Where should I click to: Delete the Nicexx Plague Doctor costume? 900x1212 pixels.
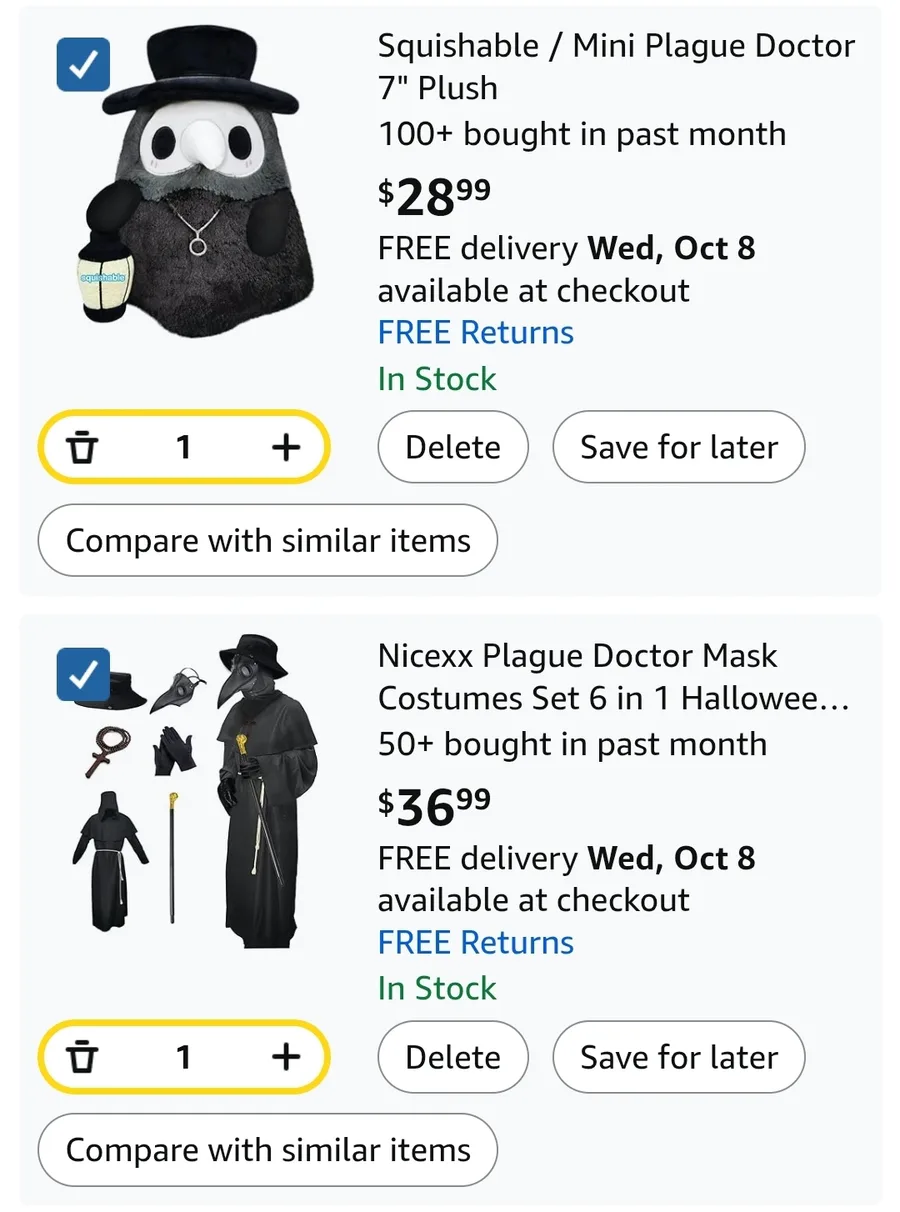click(x=453, y=1057)
